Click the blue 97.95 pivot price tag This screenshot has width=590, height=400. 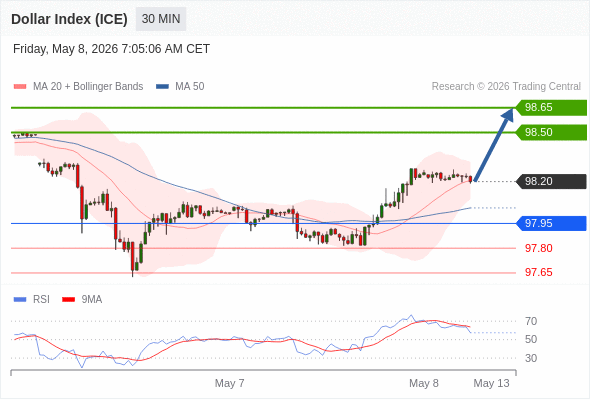click(551, 224)
